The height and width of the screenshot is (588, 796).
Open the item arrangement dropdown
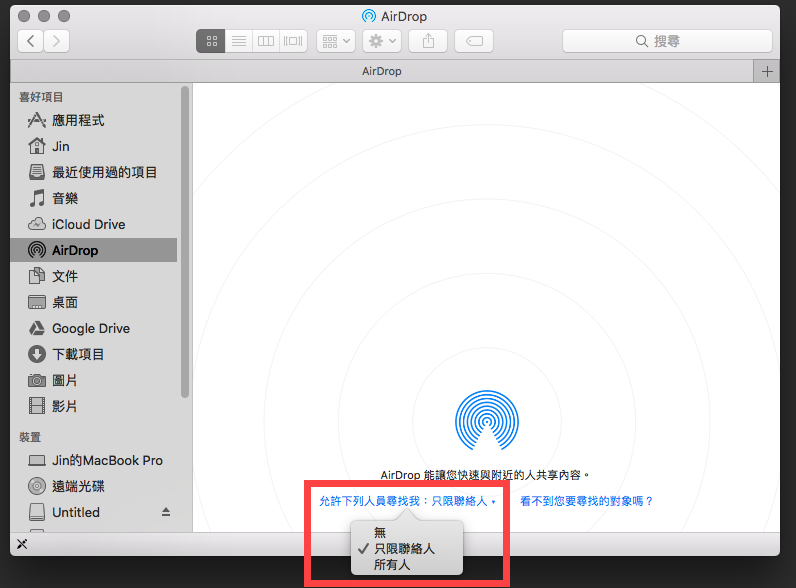pos(336,41)
